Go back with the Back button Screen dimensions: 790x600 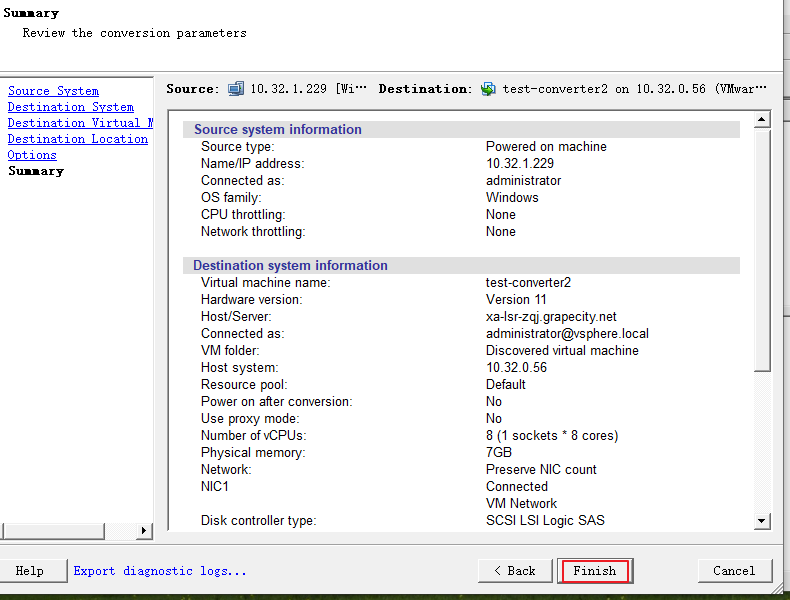pos(514,571)
